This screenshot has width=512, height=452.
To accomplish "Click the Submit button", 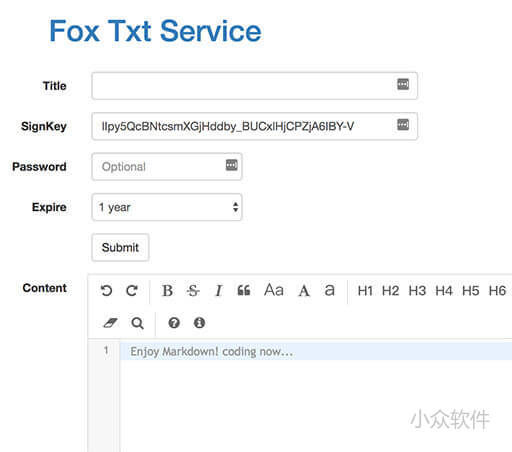I will point(120,247).
